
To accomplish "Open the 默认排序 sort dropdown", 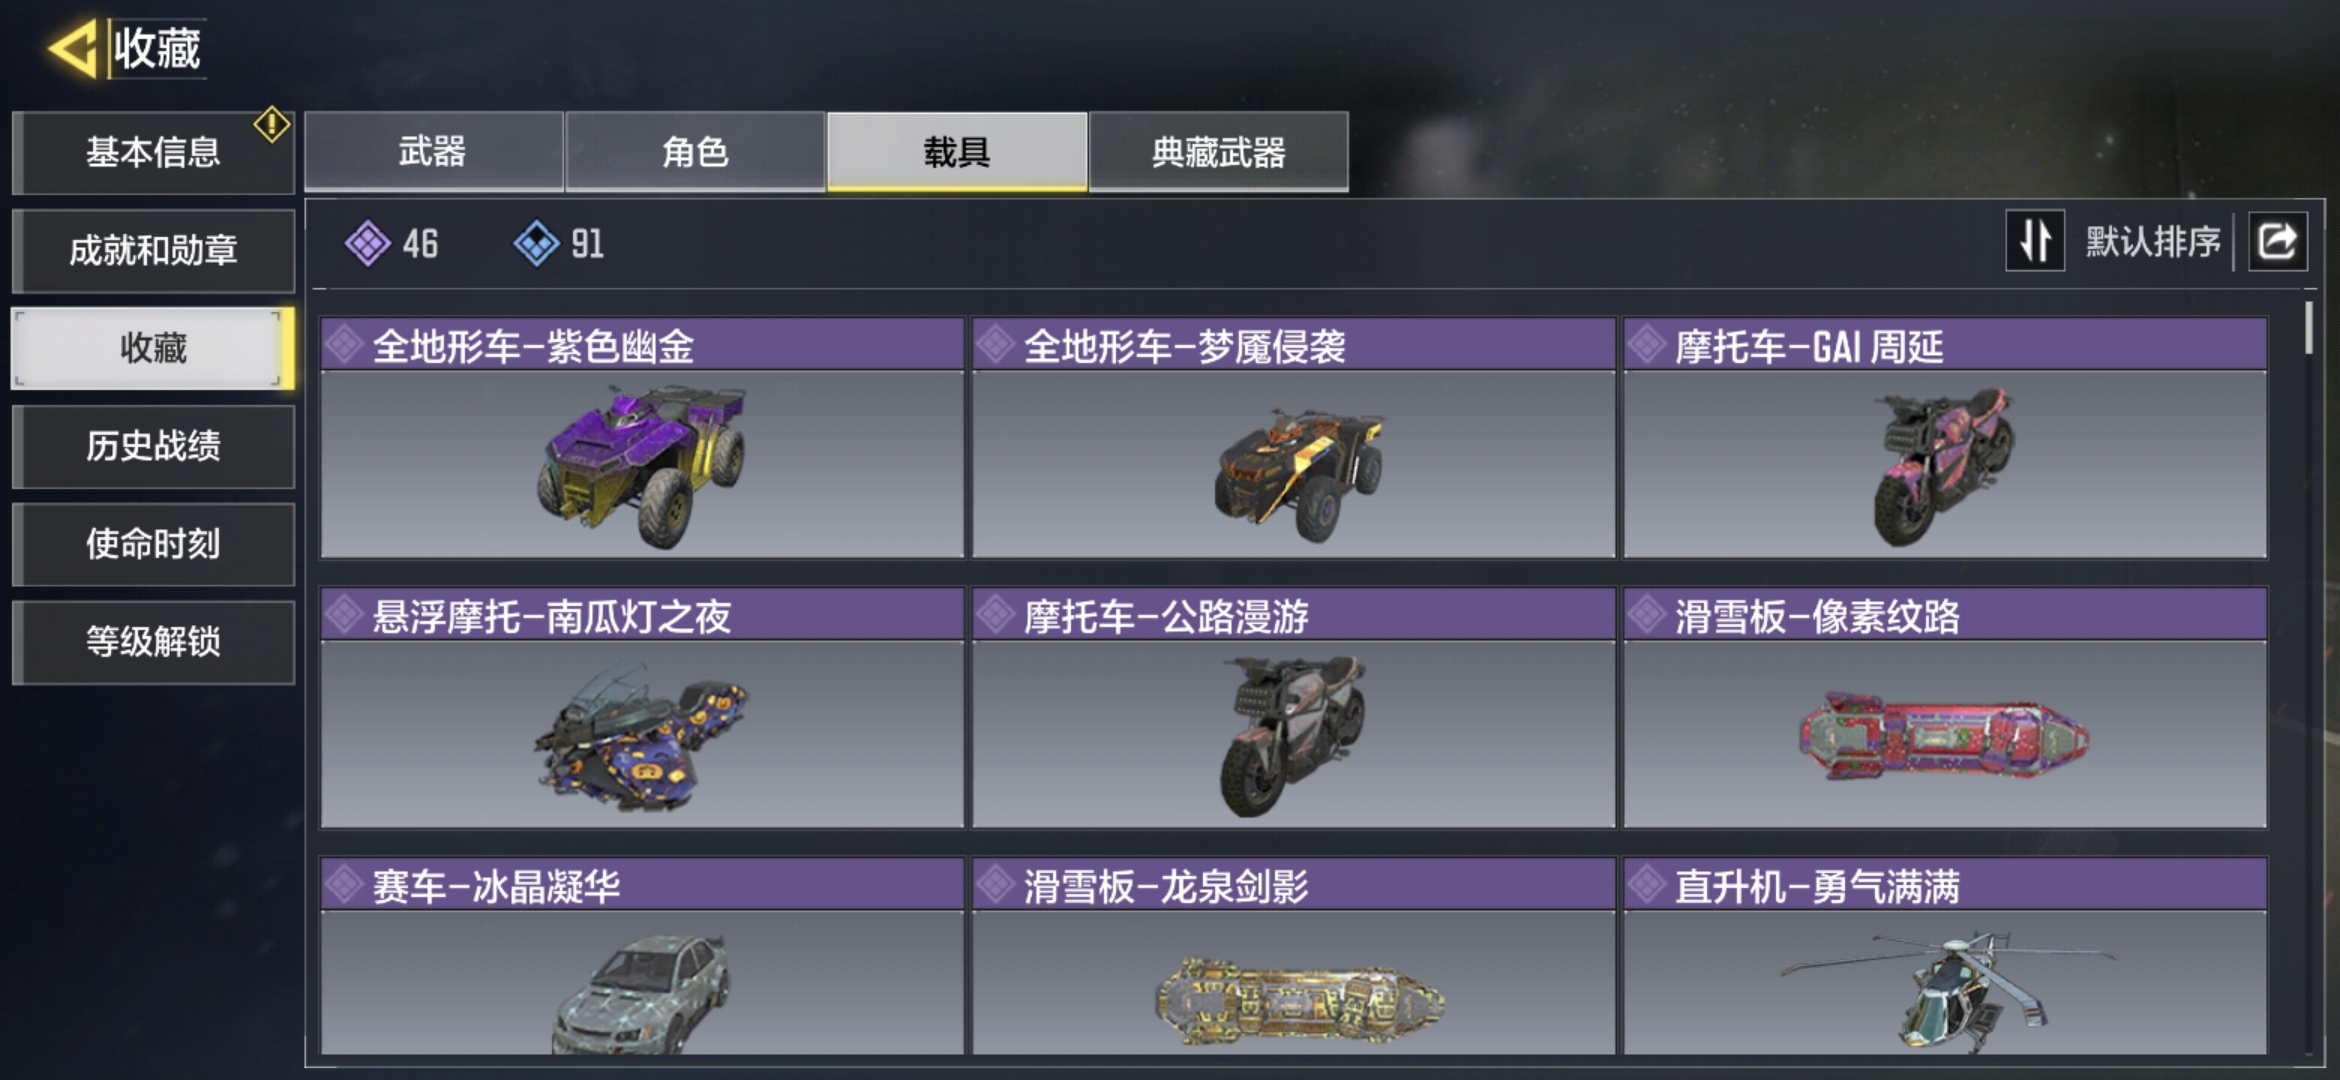I will coord(2152,241).
